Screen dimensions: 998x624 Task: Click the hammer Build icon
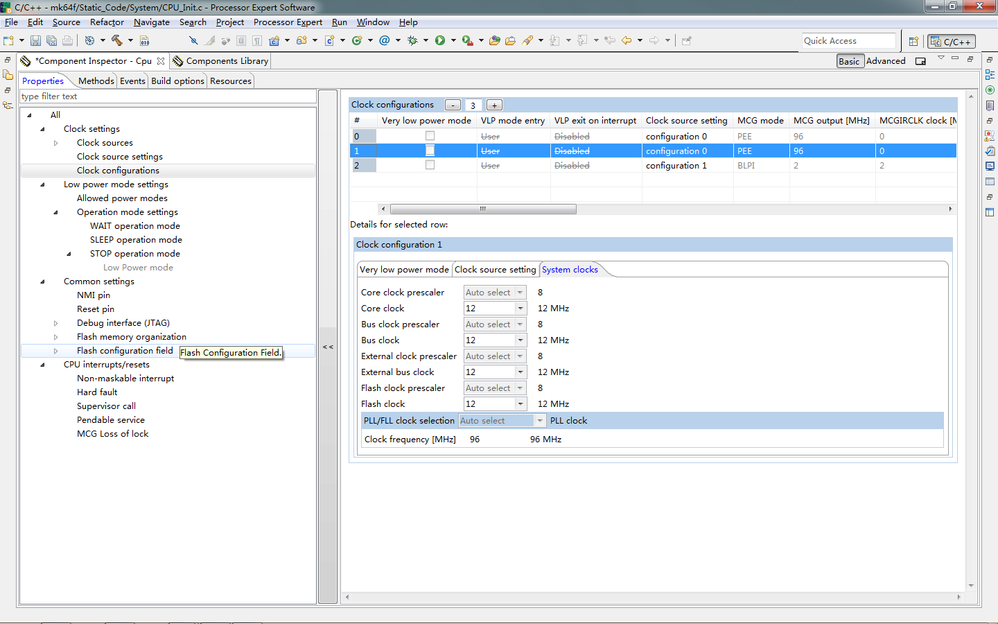tap(117, 41)
